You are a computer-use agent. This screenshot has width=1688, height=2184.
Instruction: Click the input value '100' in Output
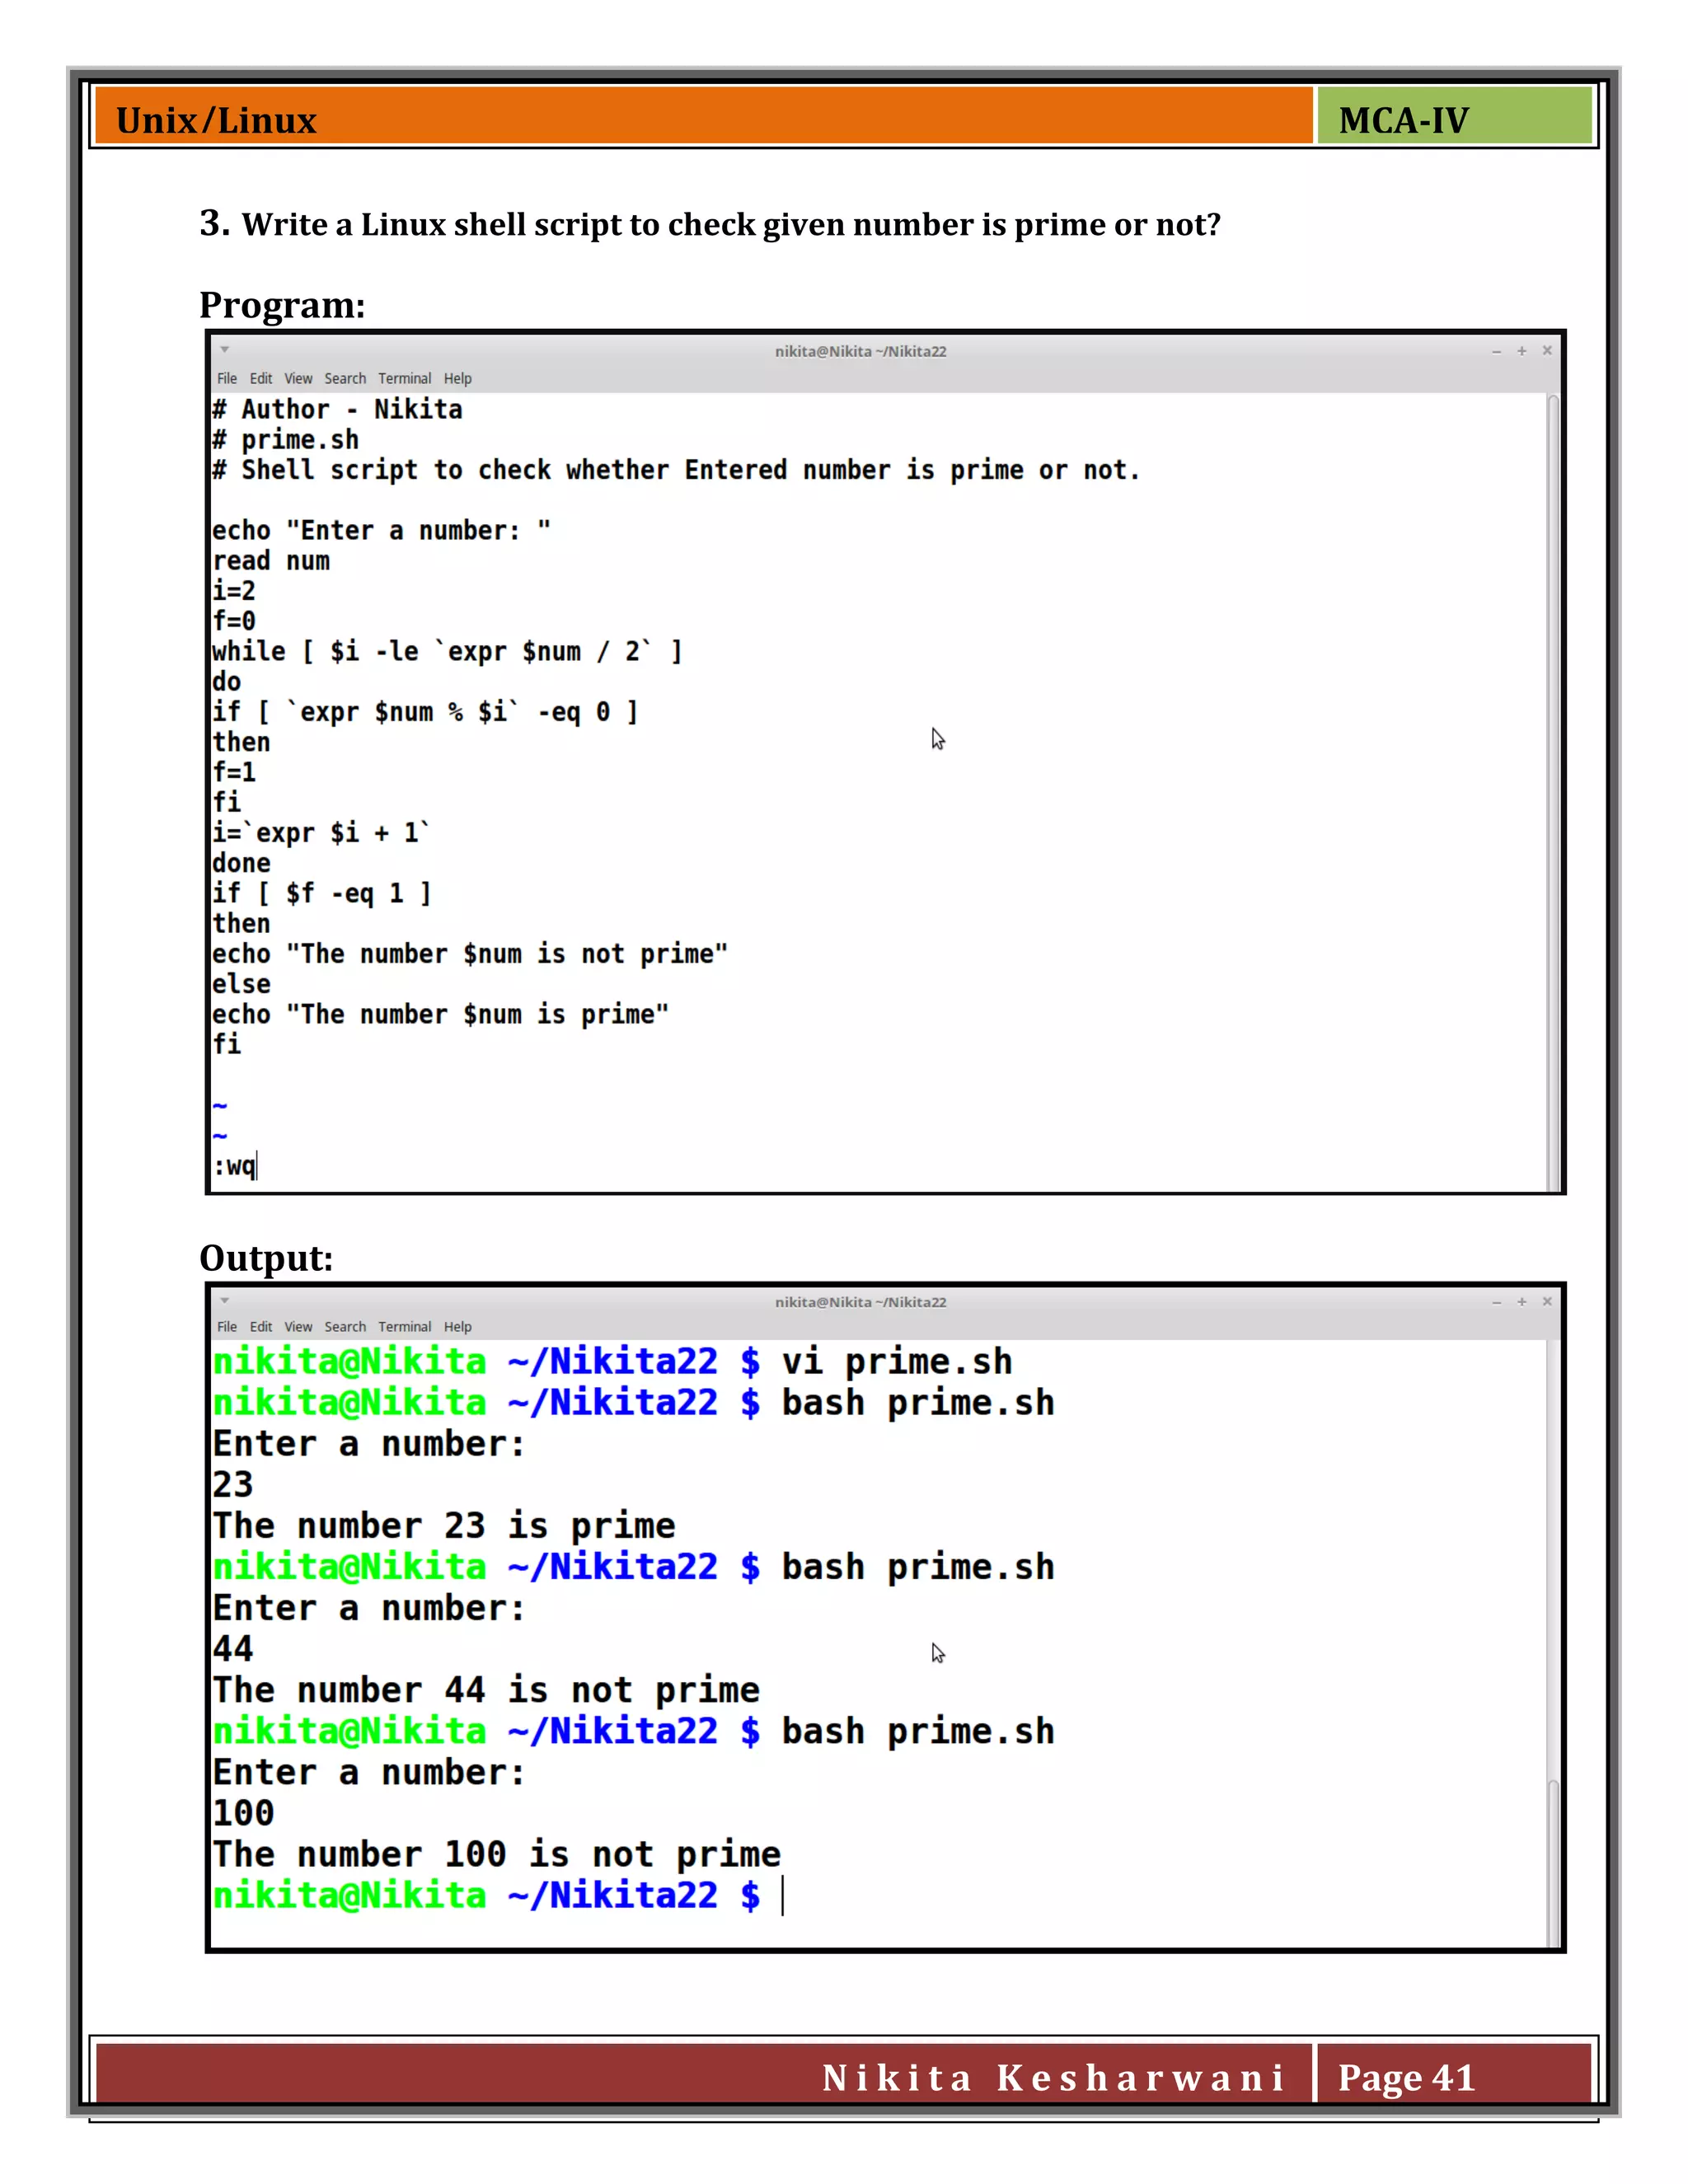(243, 1813)
